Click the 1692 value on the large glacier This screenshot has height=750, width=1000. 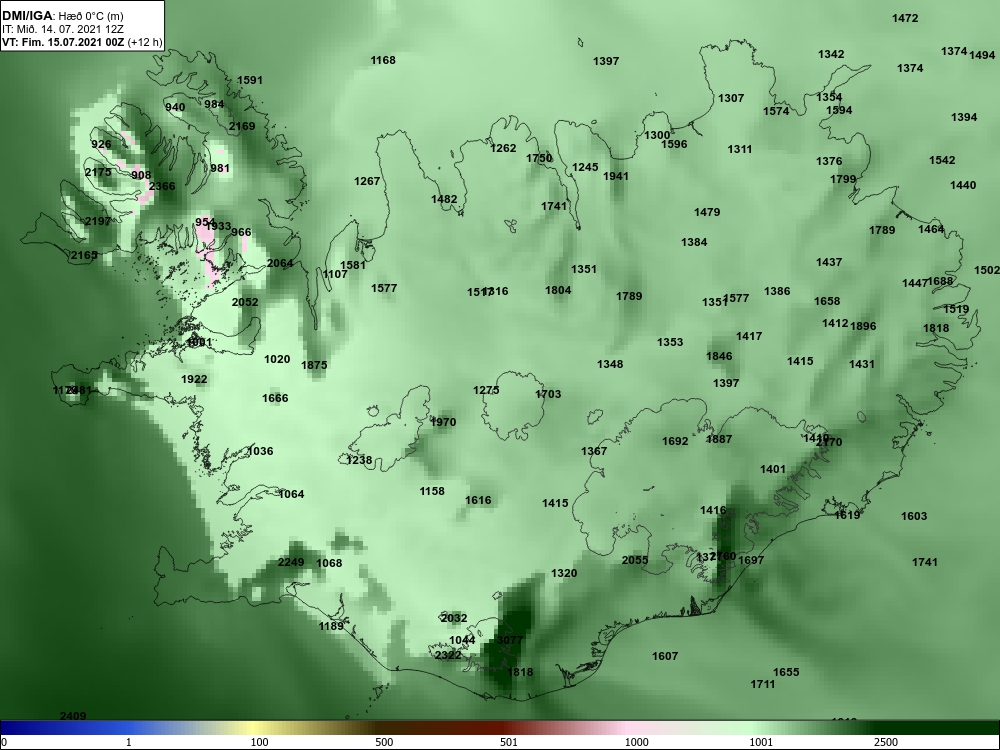coord(675,441)
